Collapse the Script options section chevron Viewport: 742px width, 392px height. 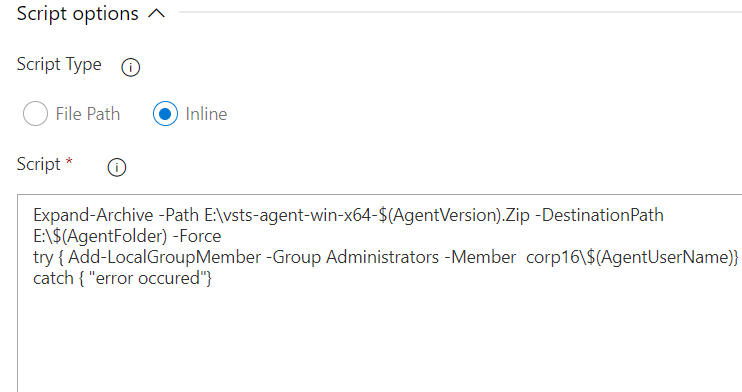(x=157, y=14)
